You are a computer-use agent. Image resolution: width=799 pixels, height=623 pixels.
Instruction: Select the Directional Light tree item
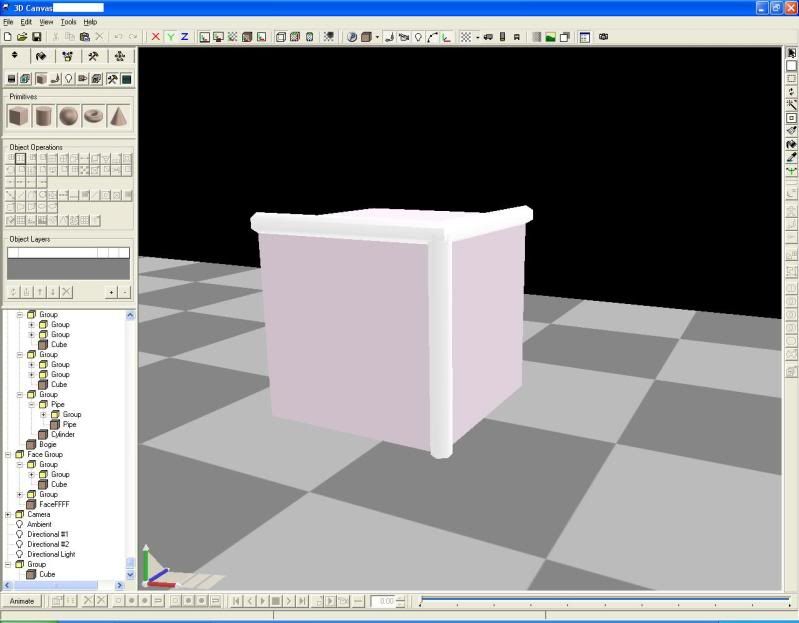click(x=50, y=554)
